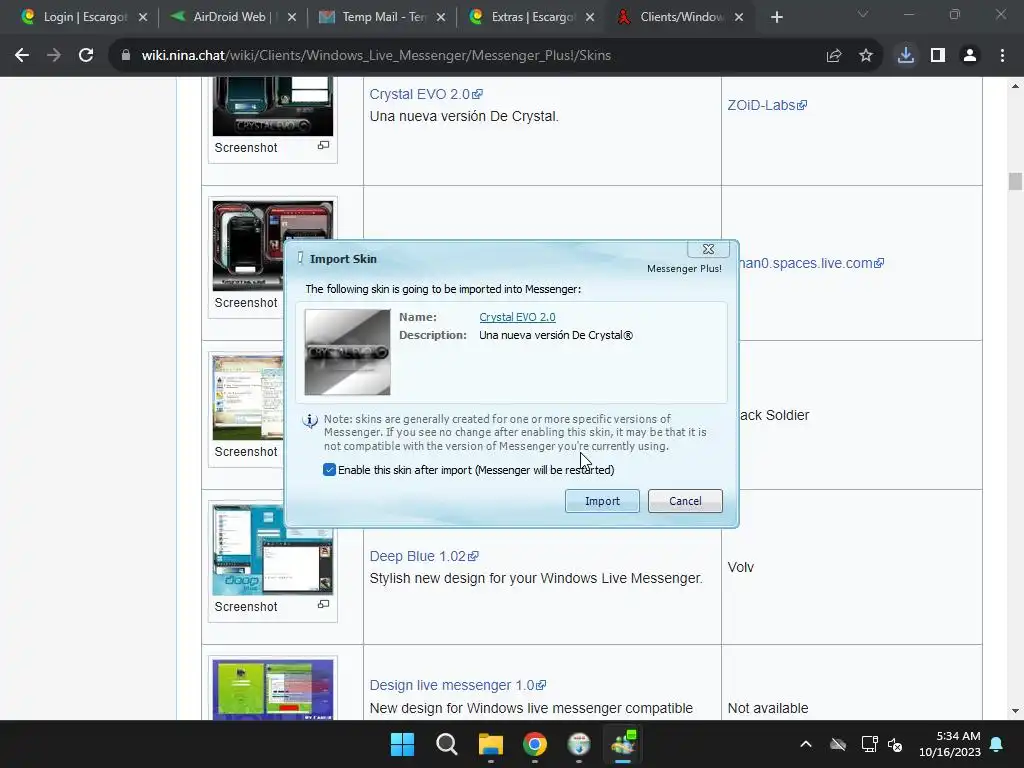The height and width of the screenshot is (768, 1024).
Task: Open the Windows Start menu
Action: point(402,744)
